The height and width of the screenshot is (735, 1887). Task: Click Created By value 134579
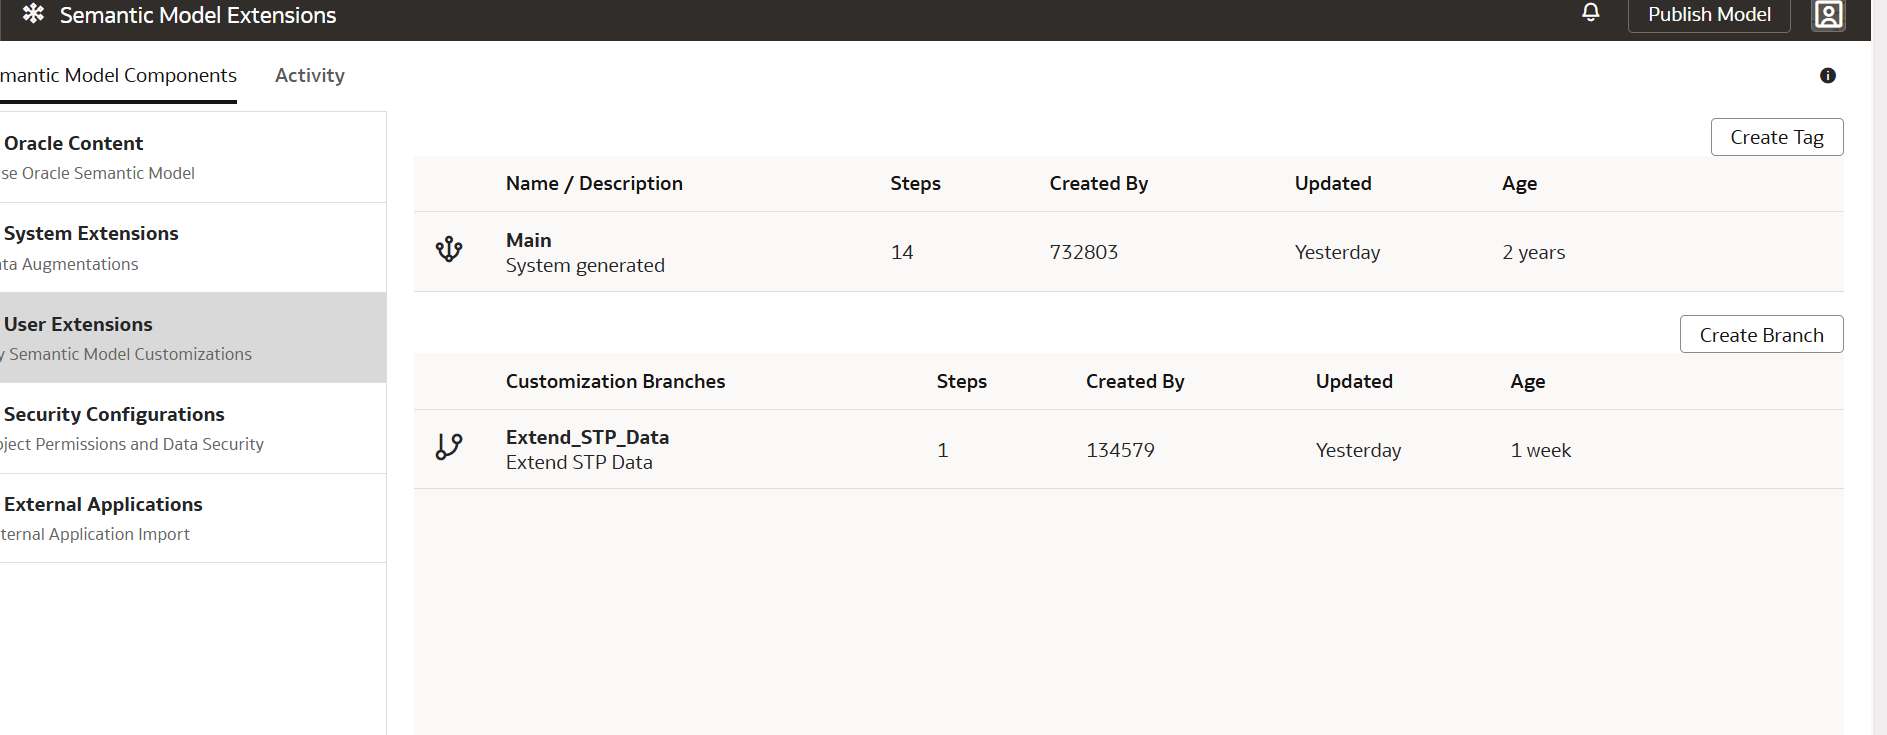pyautogui.click(x=1120, y=450)
